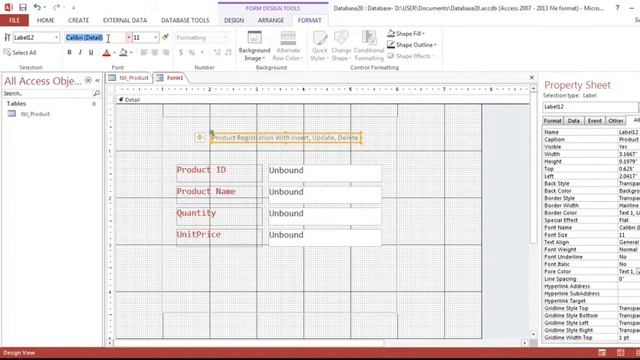Open the EXTERNAL DATA ribbon tab
Screen dimensions: 640x360
pos(124,20)
